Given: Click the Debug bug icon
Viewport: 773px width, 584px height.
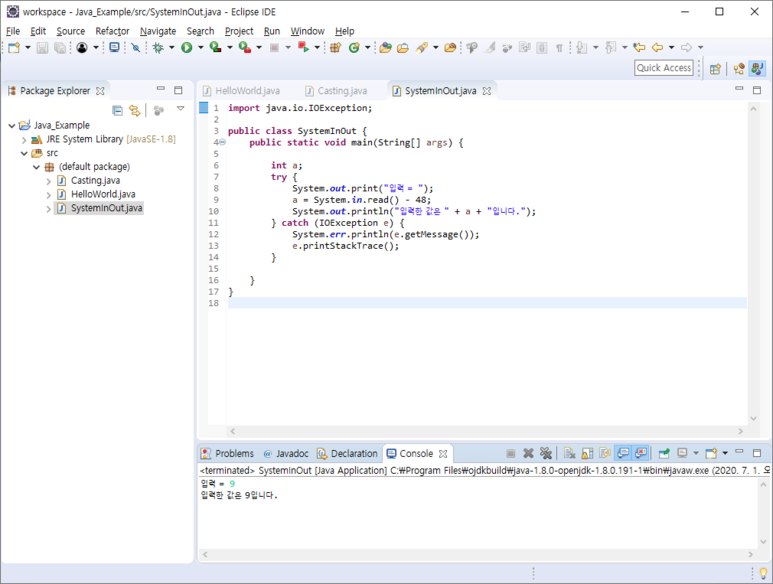Looking at the screenshot, I should [x=158, y=48].
